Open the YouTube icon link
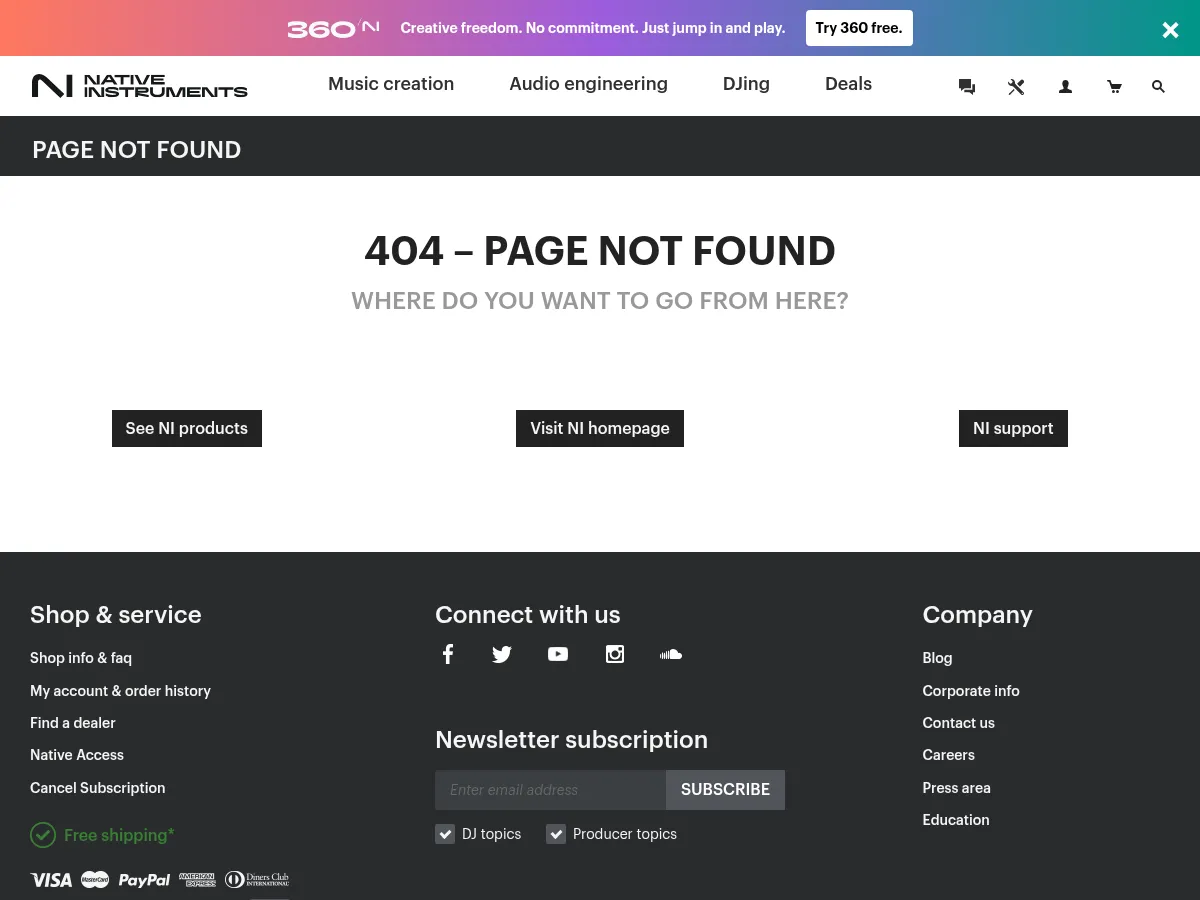Screen dimensions: 1200x900 coord(558,654)
